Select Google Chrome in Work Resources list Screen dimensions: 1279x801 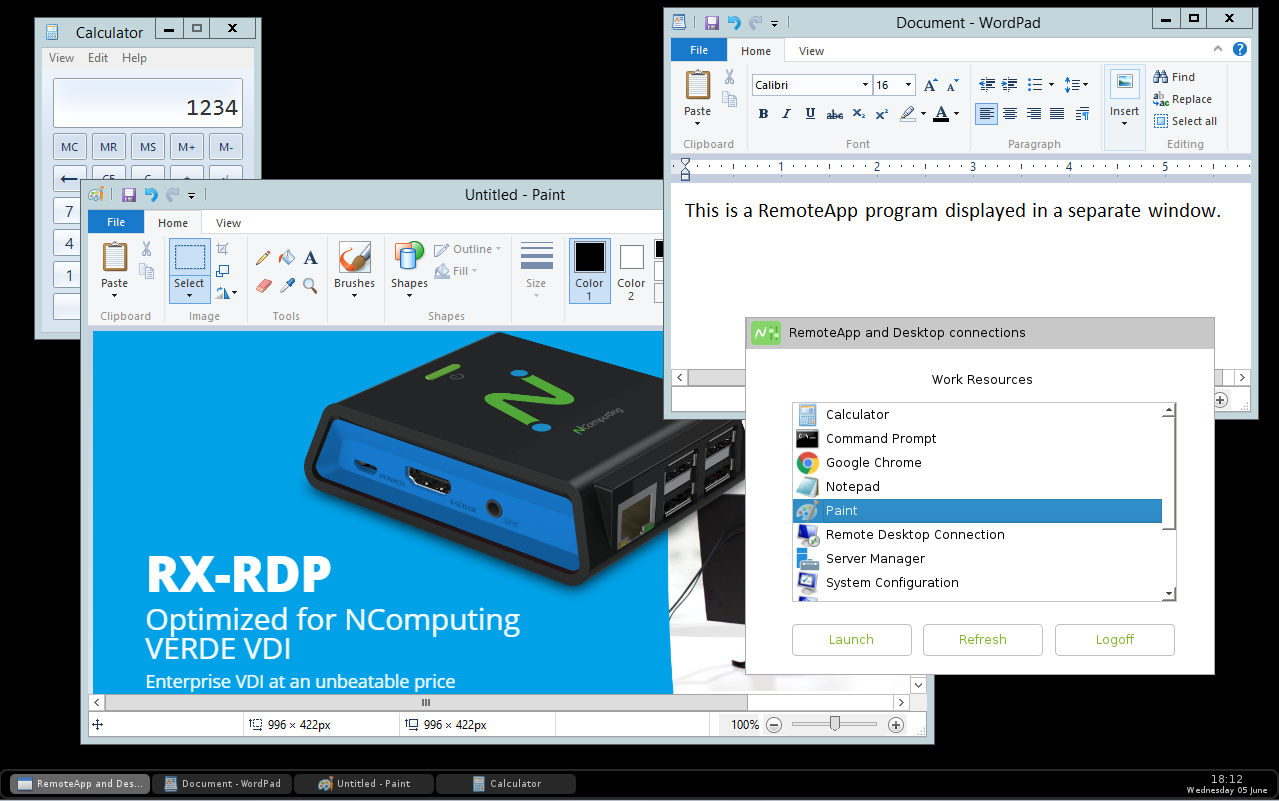(x=978, y=463)
